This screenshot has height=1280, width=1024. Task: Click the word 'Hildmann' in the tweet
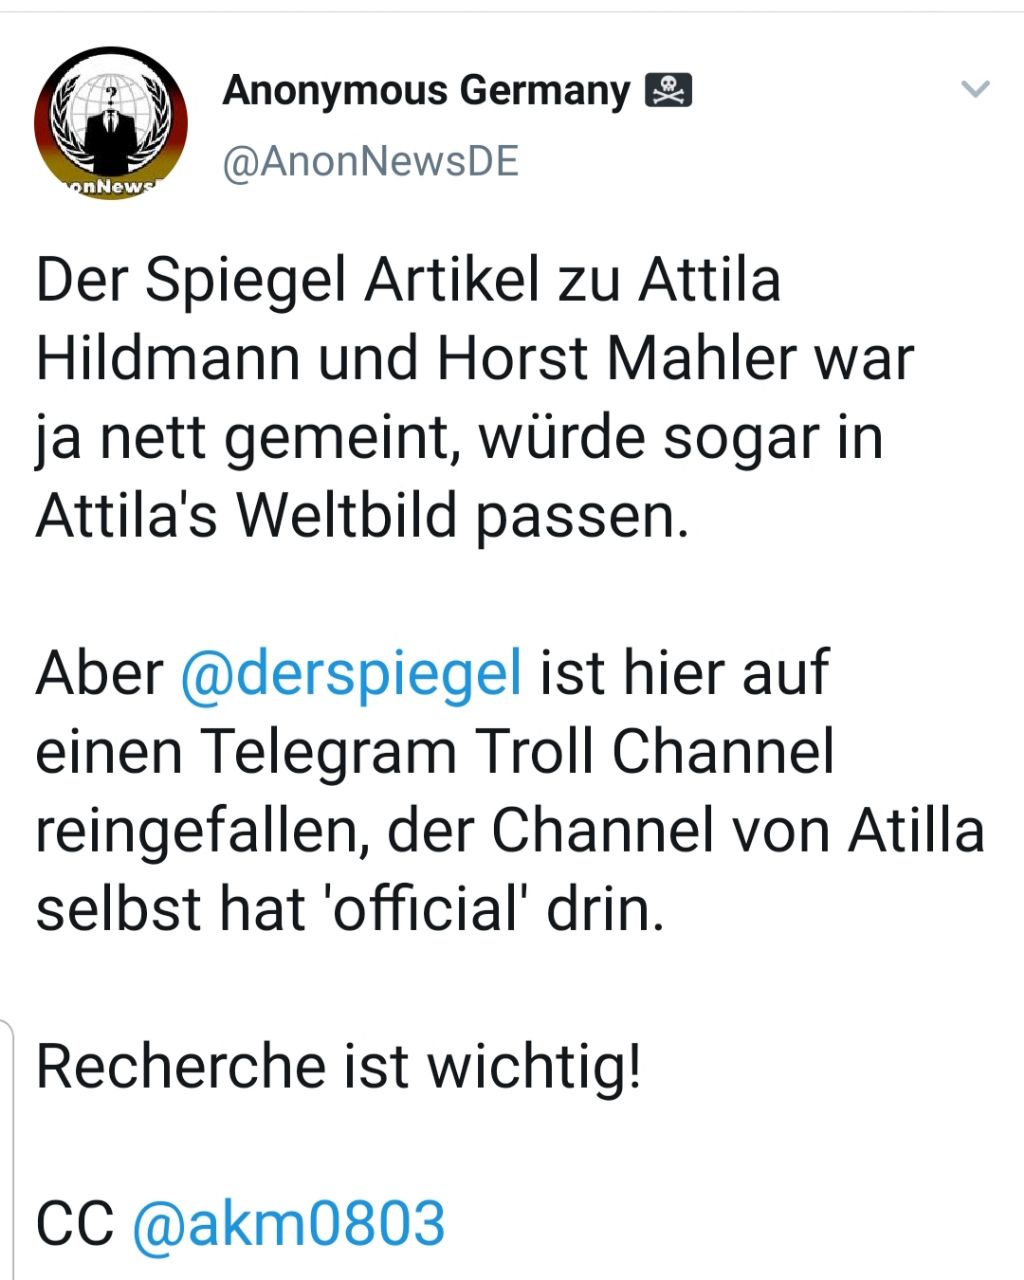(x=168, y=360)
